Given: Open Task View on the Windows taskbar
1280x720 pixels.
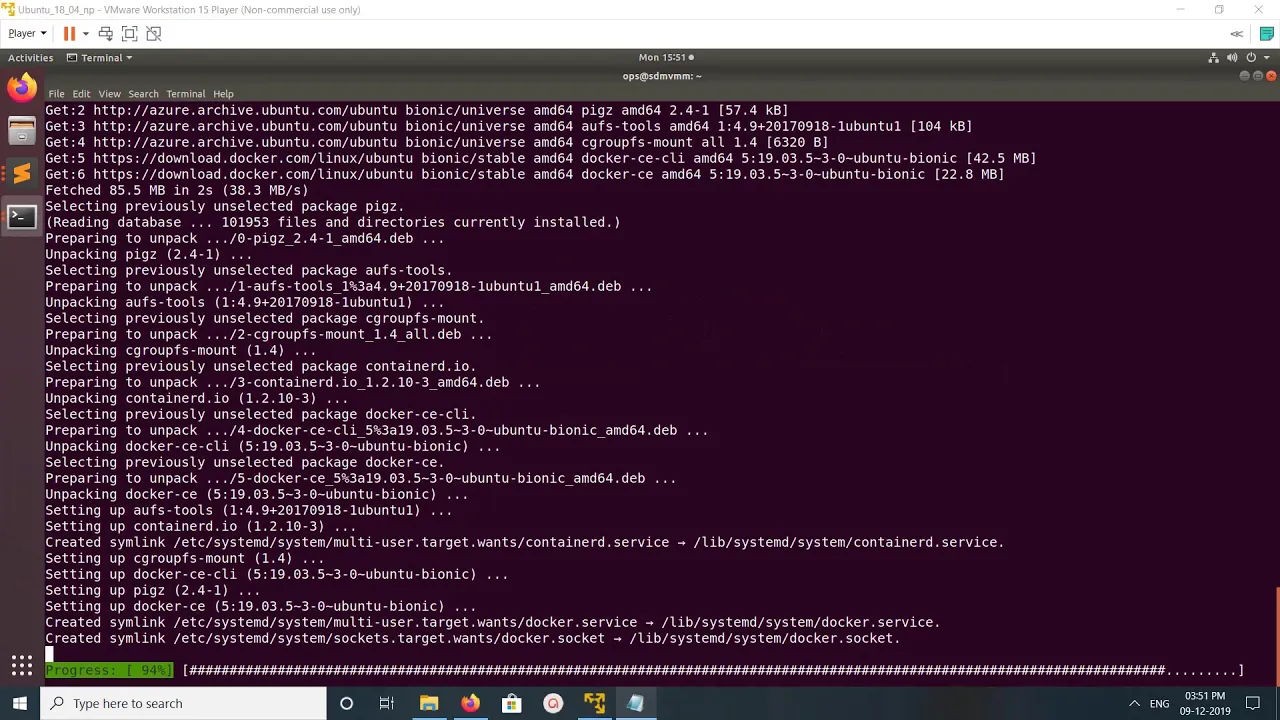Looking at the screenshot, I should 387,703.
